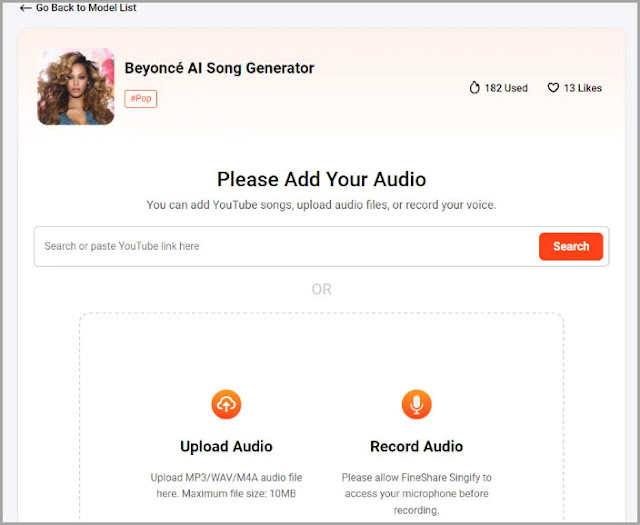Click 'Please Add Your Audio' heading

click(322, 179)
